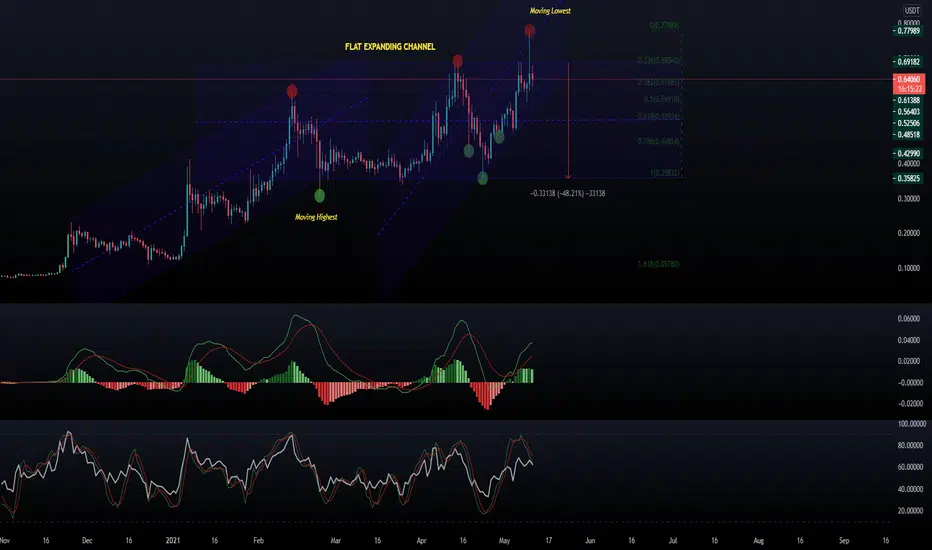The width and height of the screenshot is (932, 550).
Task: Click the green circle marker above Moving Highest
Action: click(x=320, y=195)
